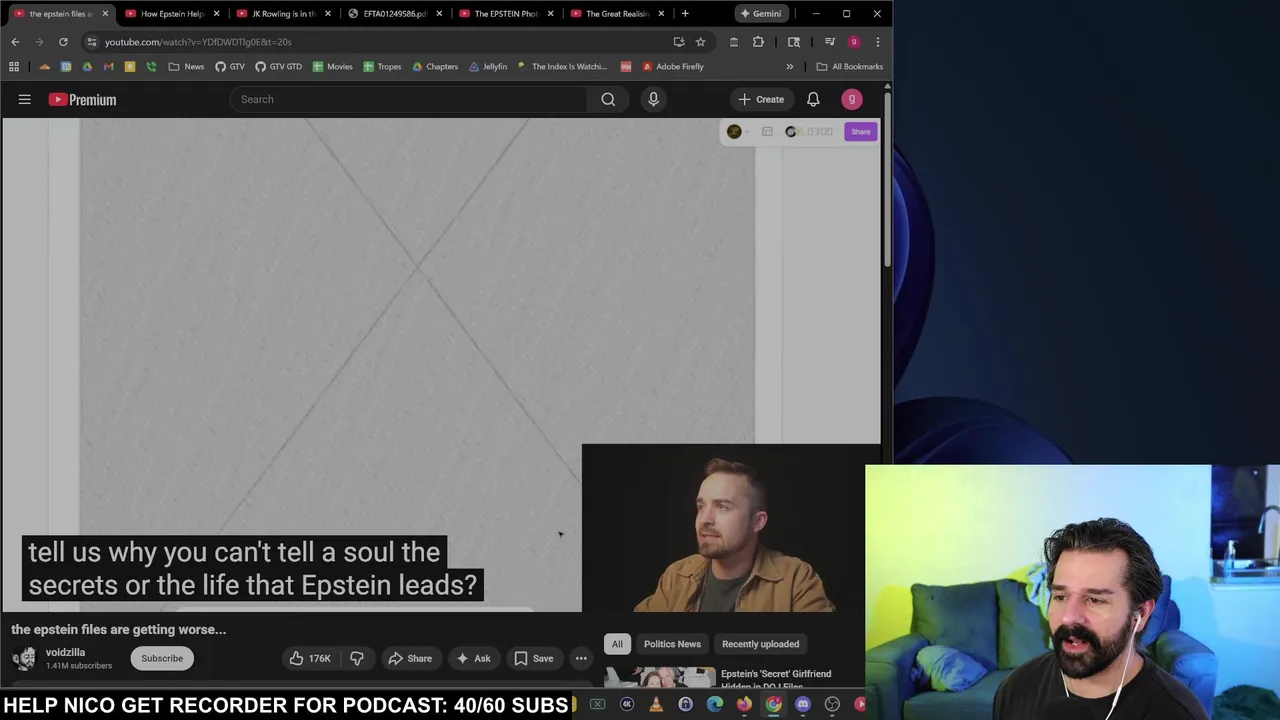Start voice search with microphone icon
This screenshot has width=1280, height=720.
click(x=653, y=99)
